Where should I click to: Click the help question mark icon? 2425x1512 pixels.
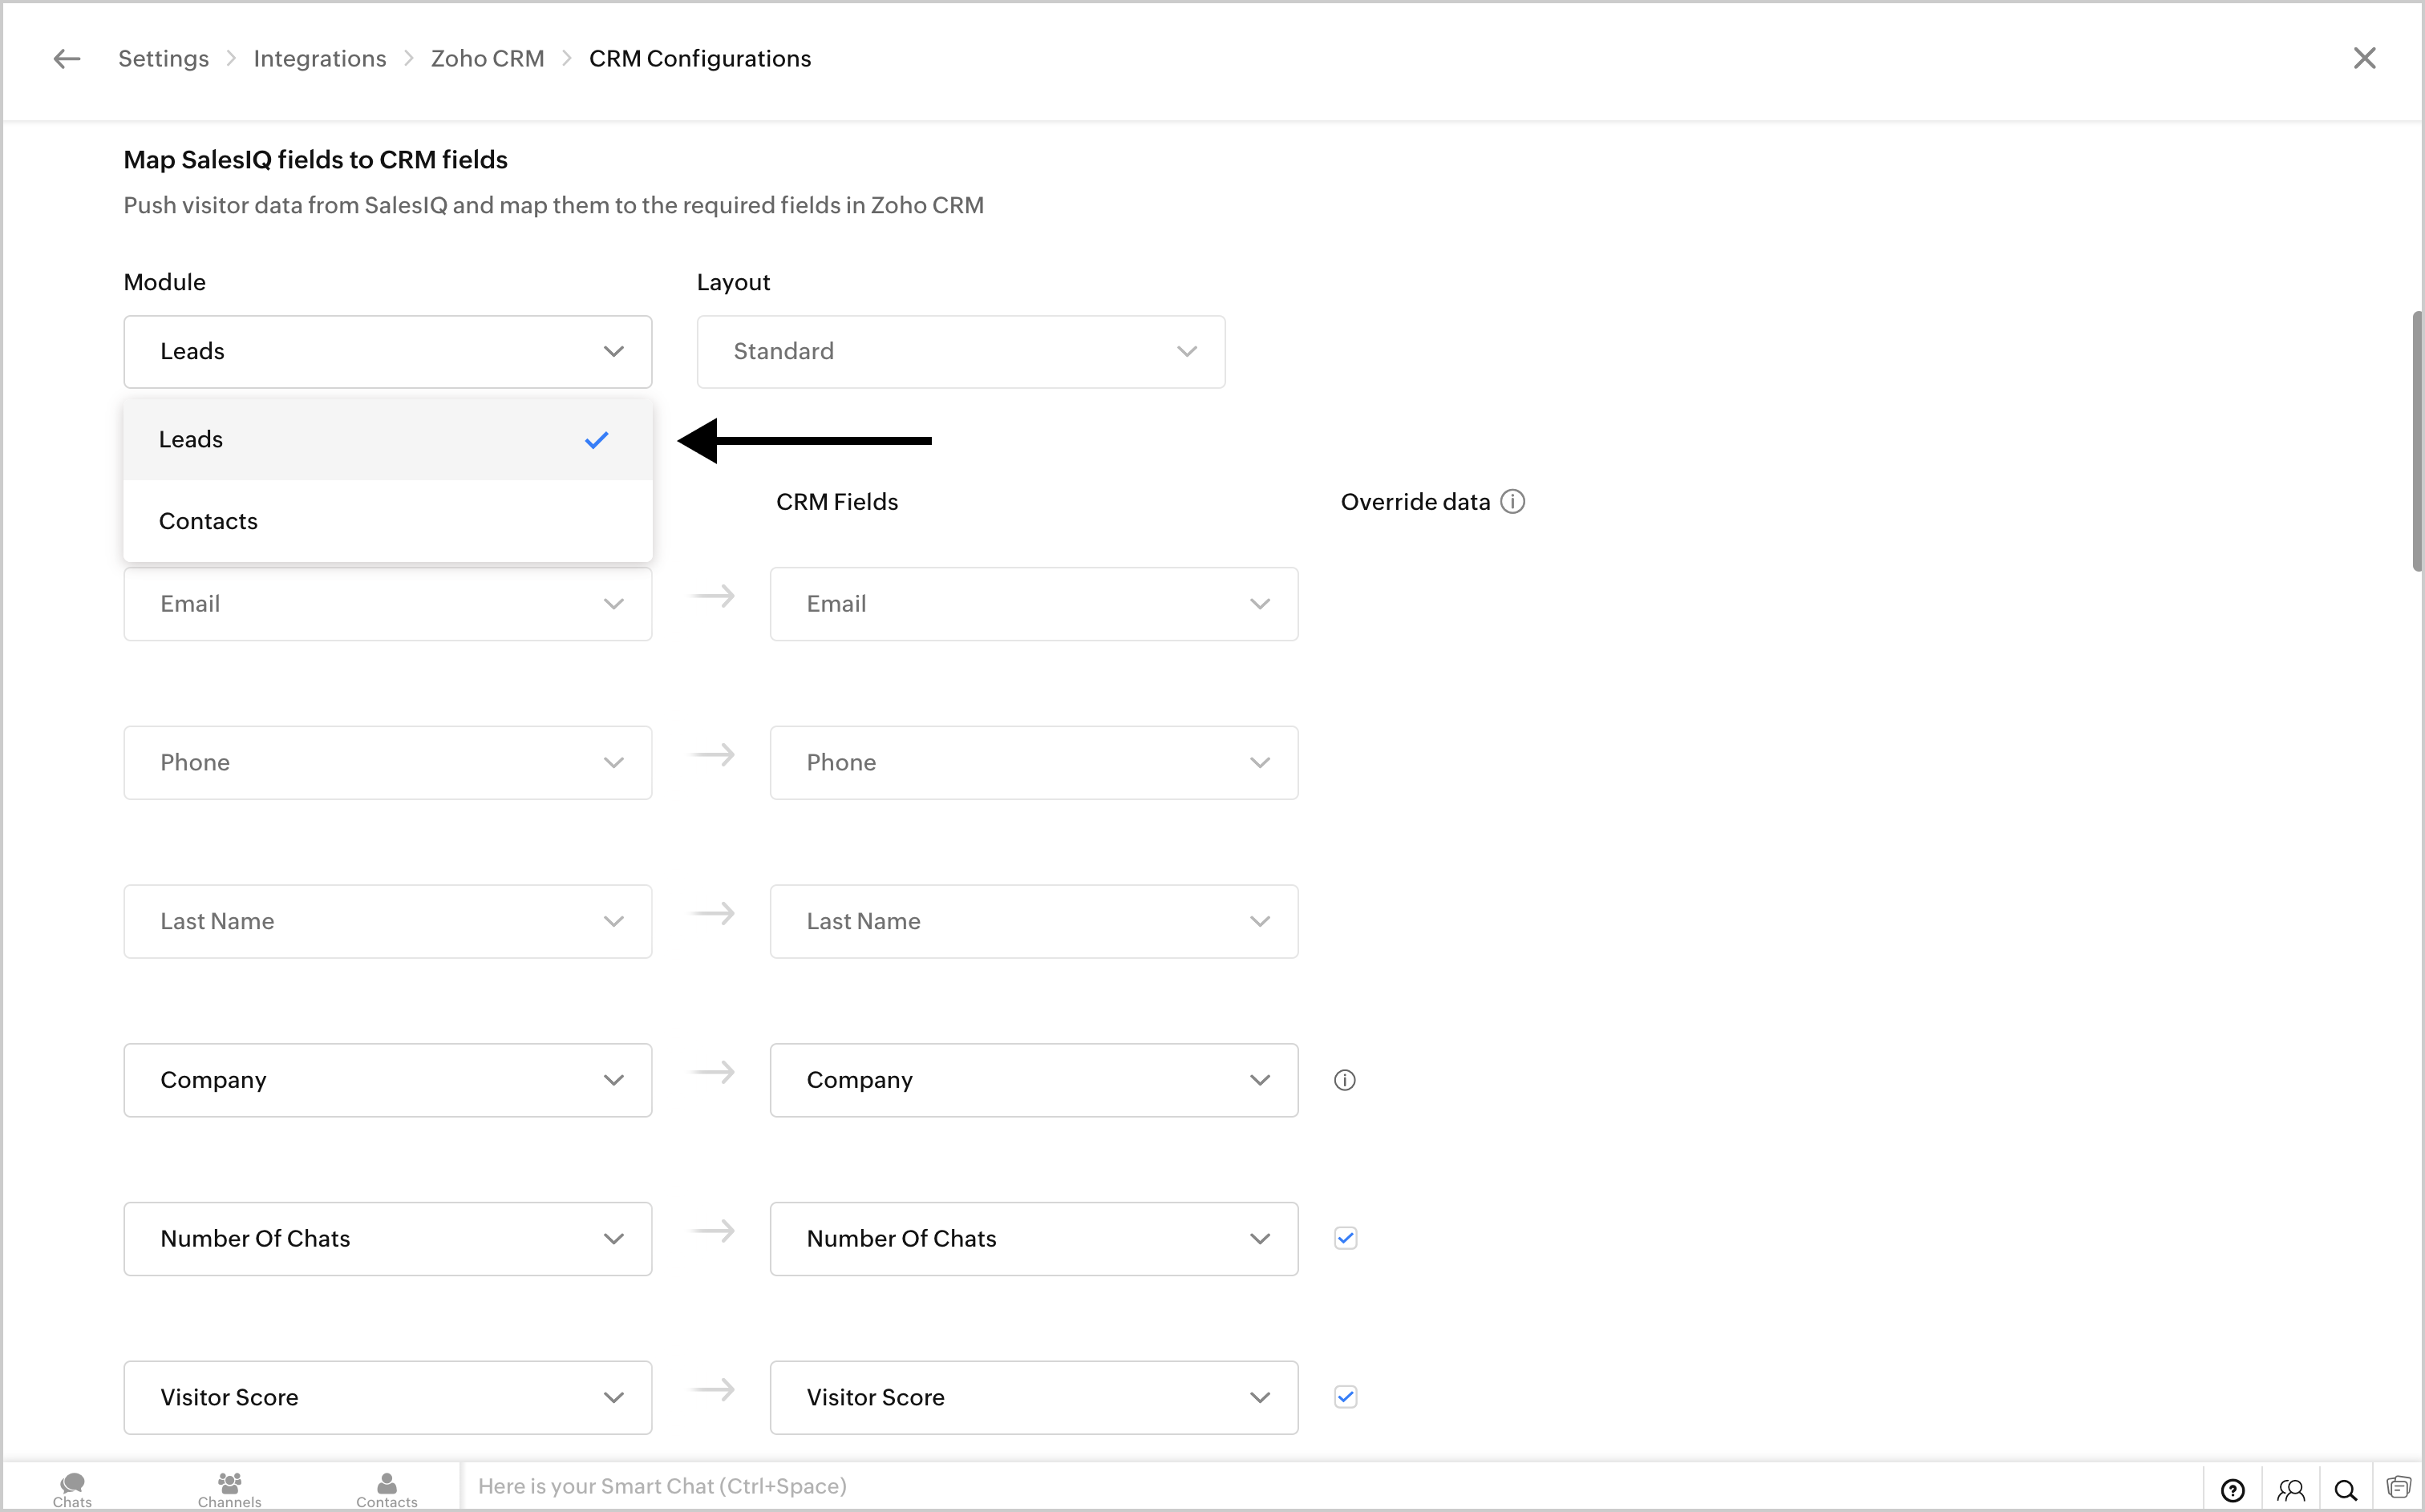(x=2232, y=1490)
